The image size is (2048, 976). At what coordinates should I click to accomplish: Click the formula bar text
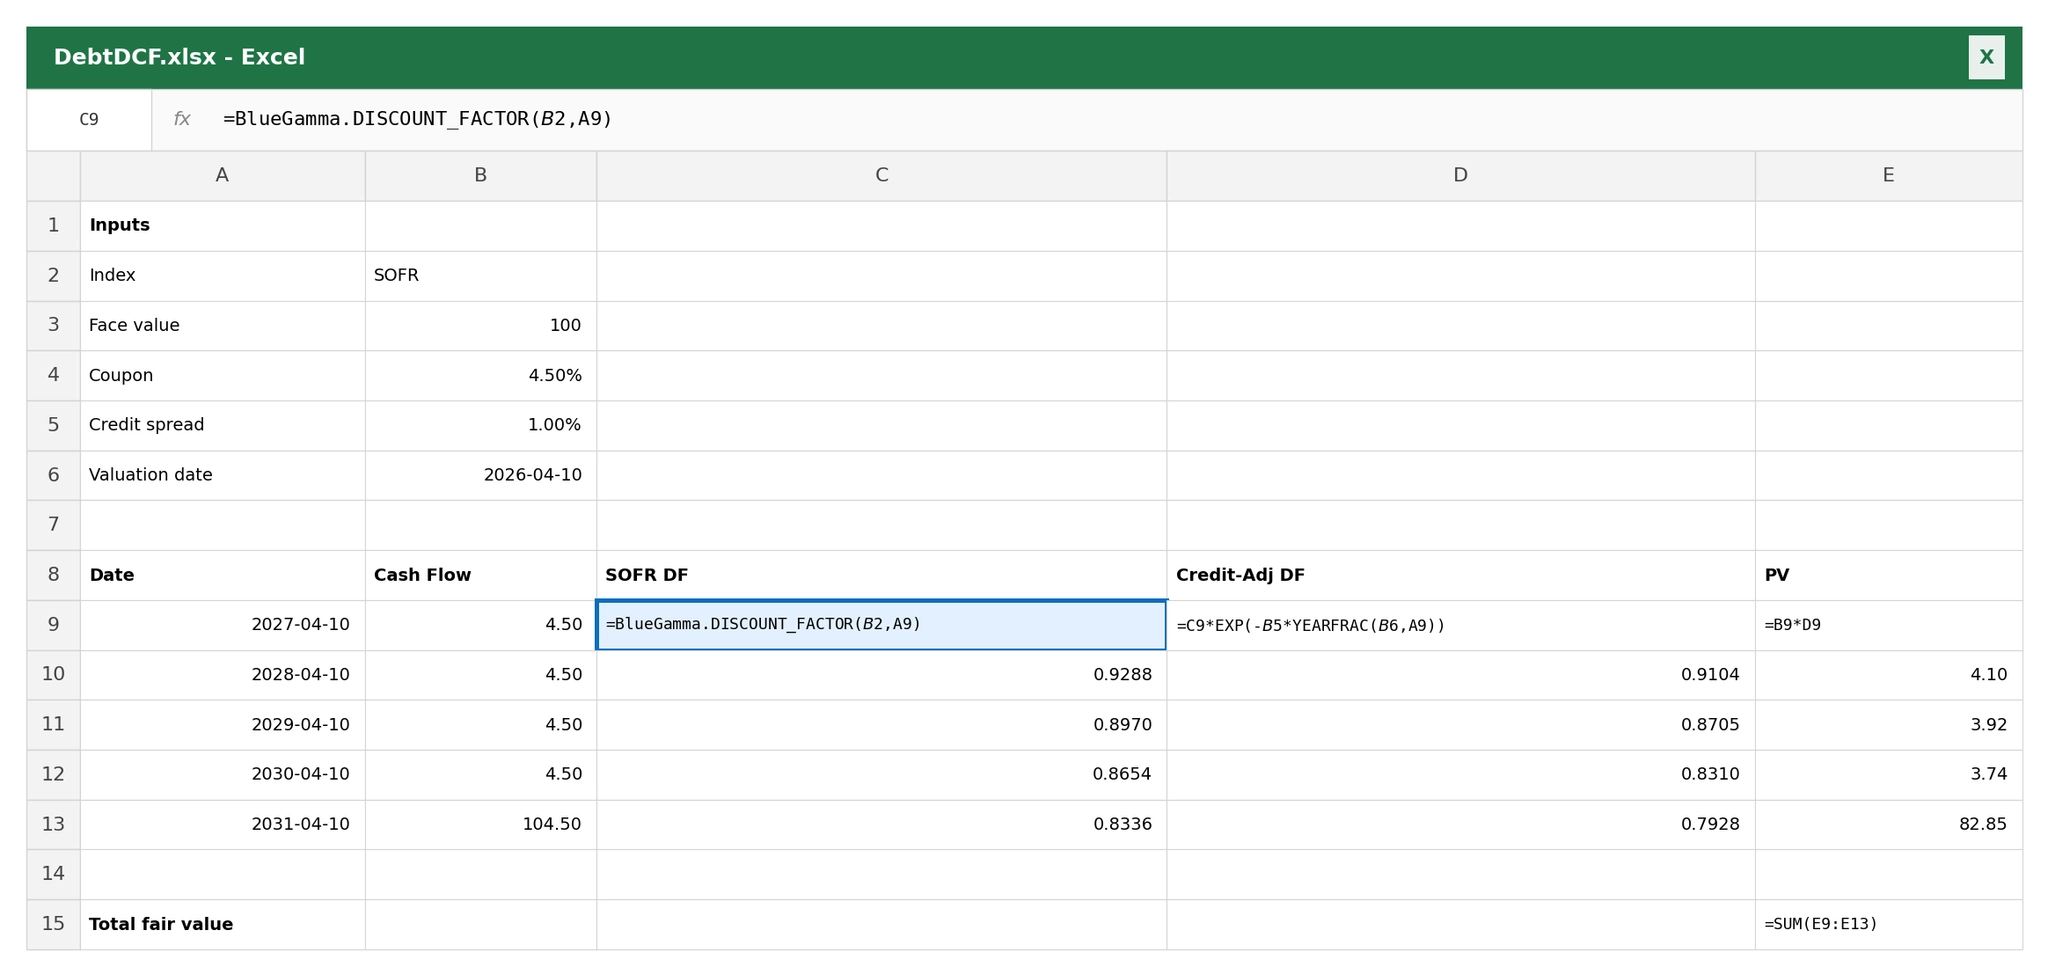pyautogui.click(x=417, y=120)
